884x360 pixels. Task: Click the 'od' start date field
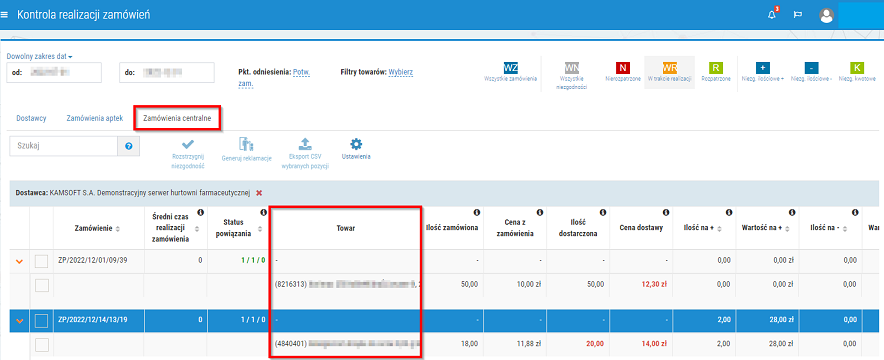click(54, 73)
